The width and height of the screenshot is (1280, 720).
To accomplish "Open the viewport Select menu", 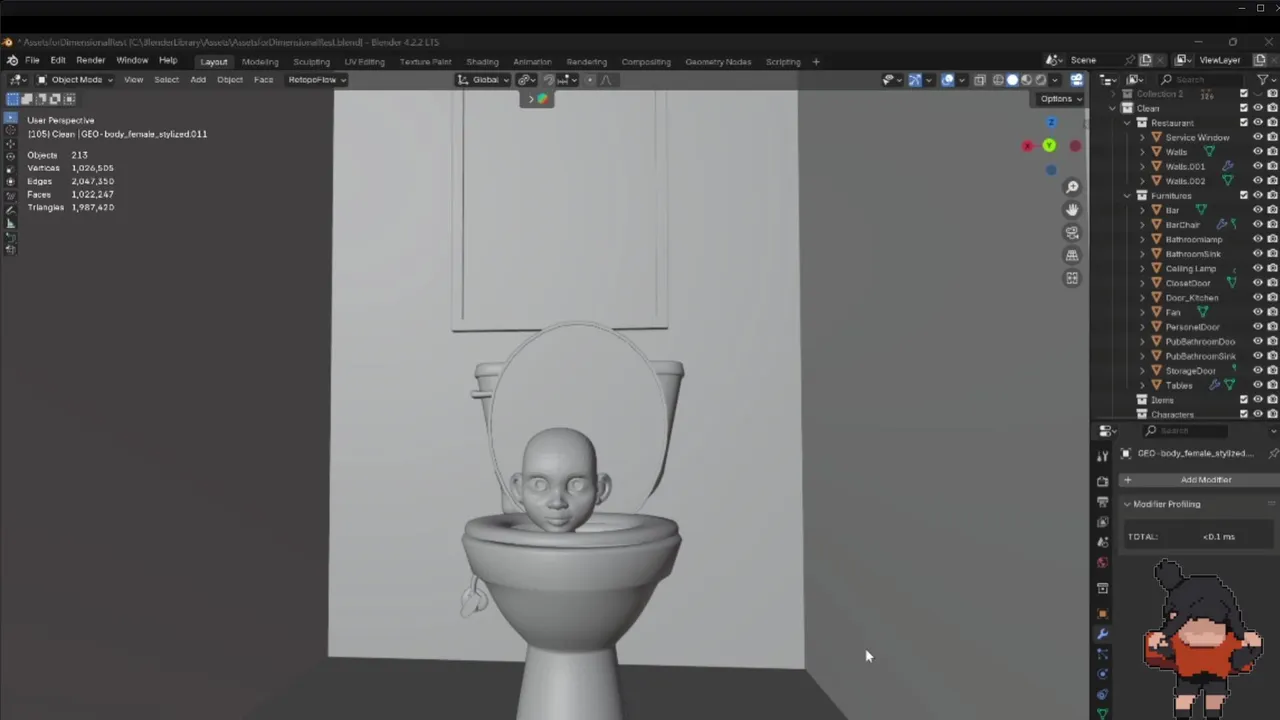I will (166, 80).
